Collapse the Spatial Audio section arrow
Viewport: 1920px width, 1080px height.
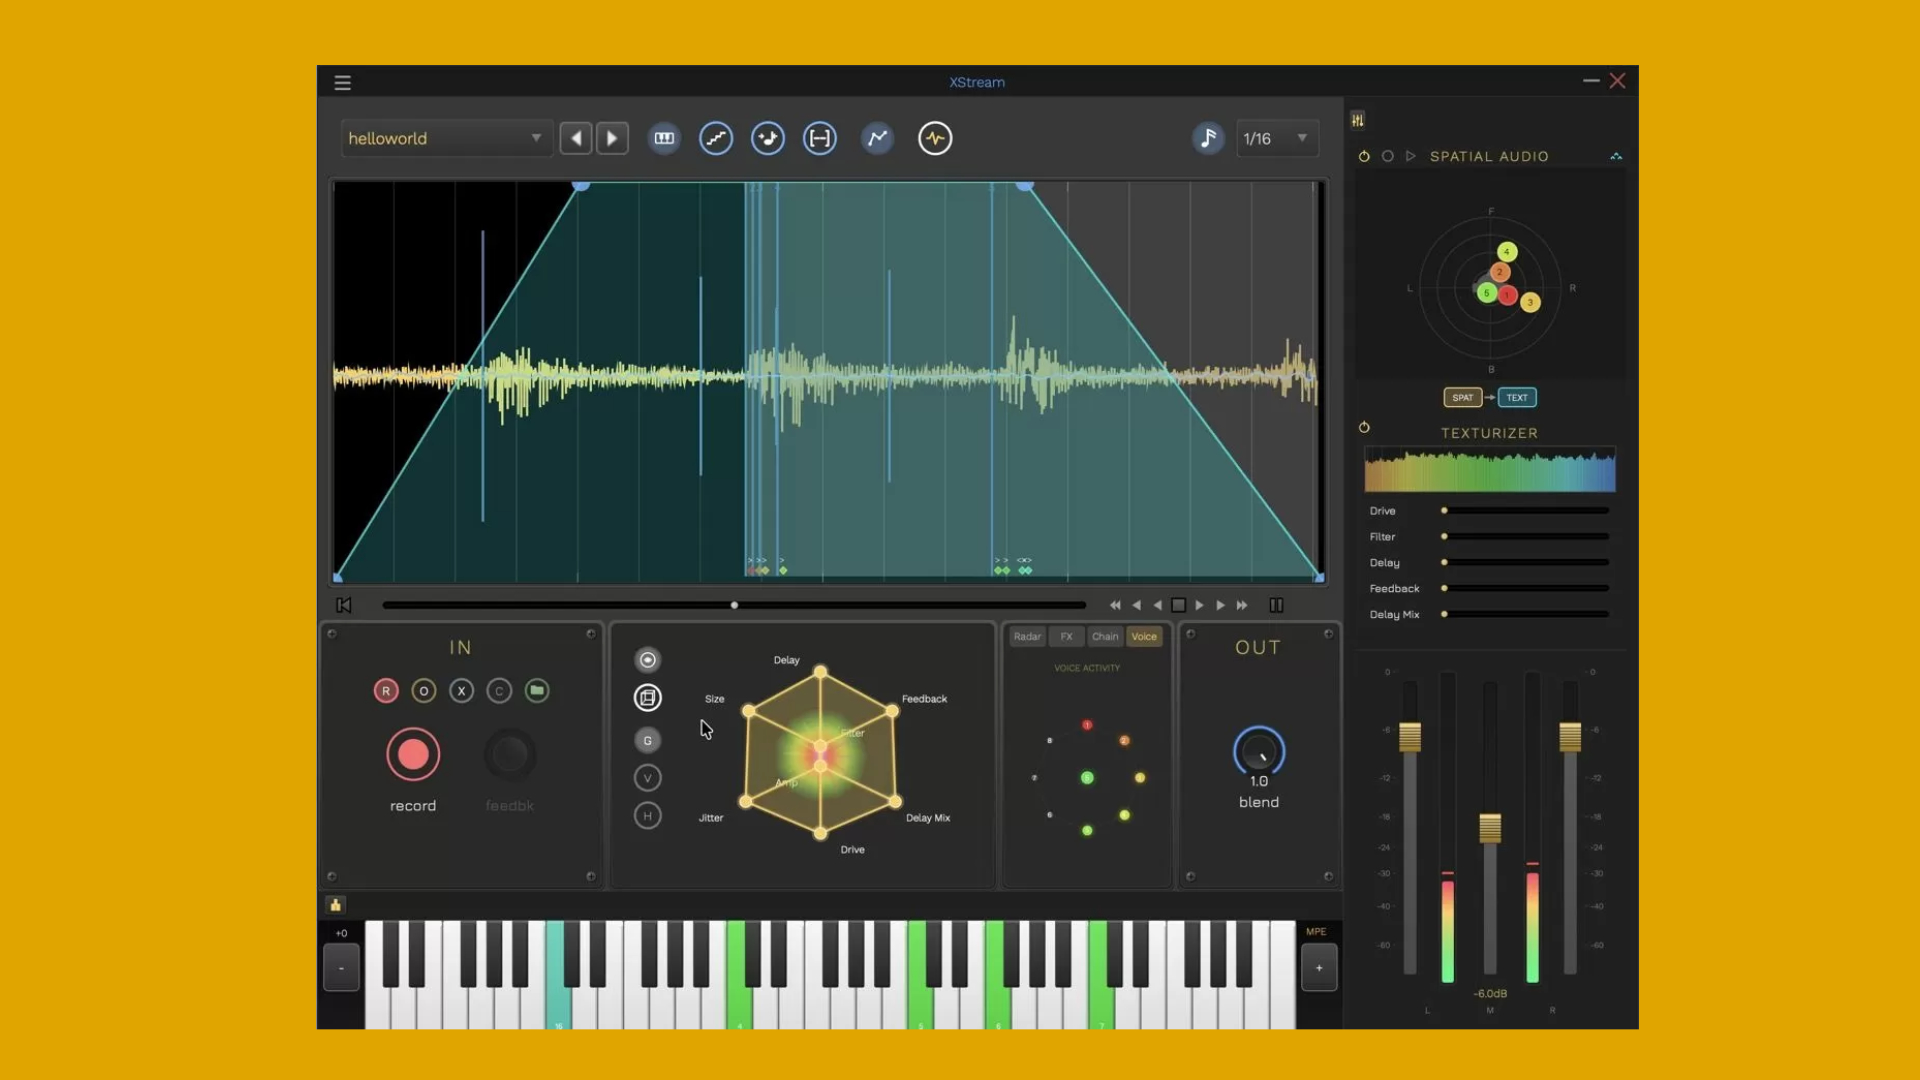click(x=1616, y=157)
